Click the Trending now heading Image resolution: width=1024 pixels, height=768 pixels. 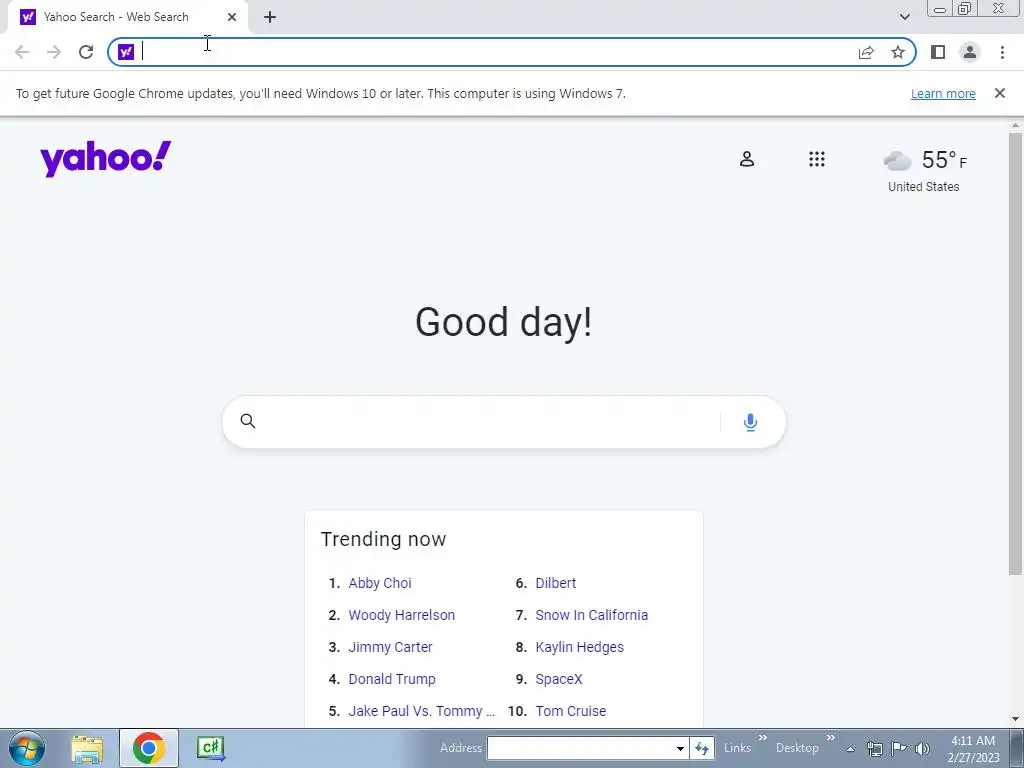tap(383, 539)
